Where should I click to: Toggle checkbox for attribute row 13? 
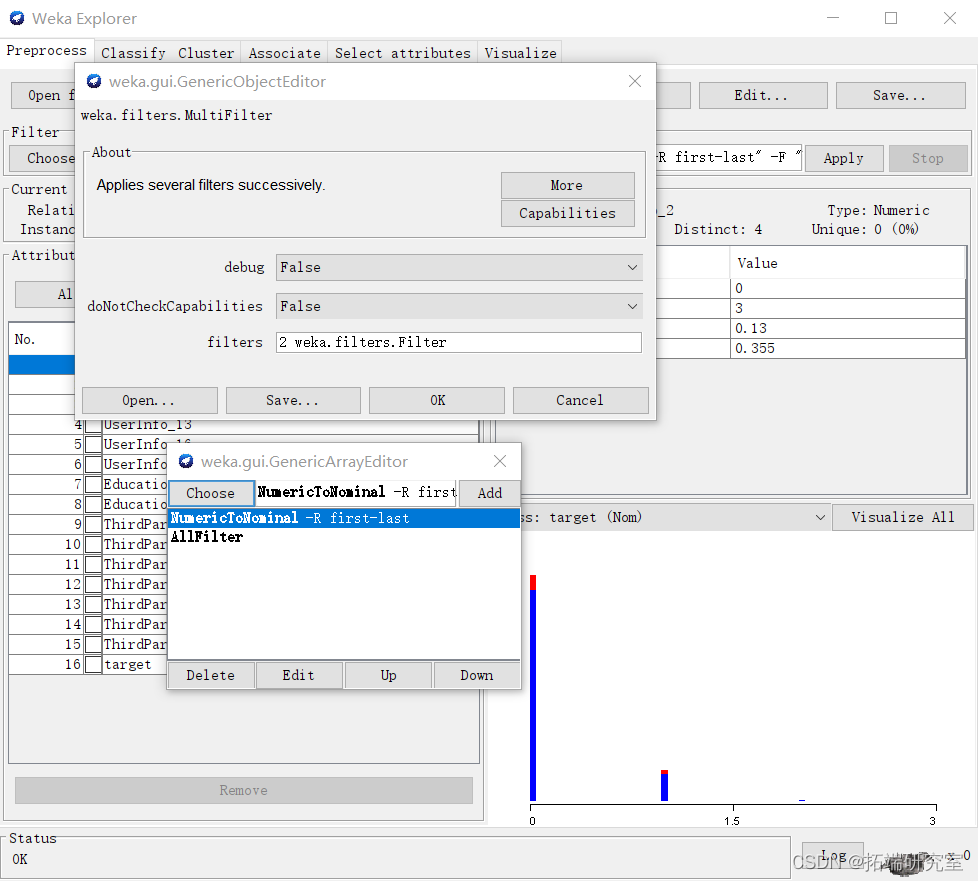[93, 605]
